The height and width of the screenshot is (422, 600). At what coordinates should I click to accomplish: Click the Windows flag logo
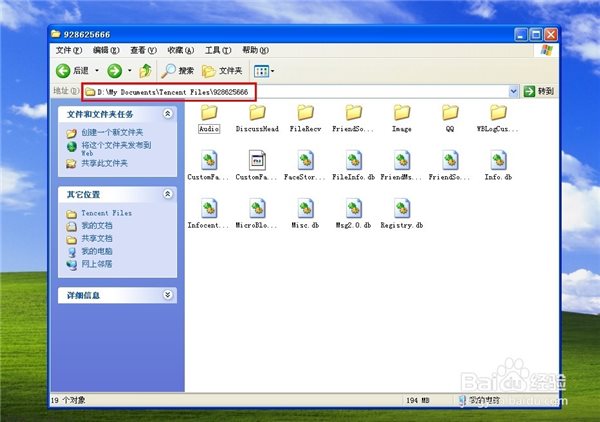coord(546,50)
